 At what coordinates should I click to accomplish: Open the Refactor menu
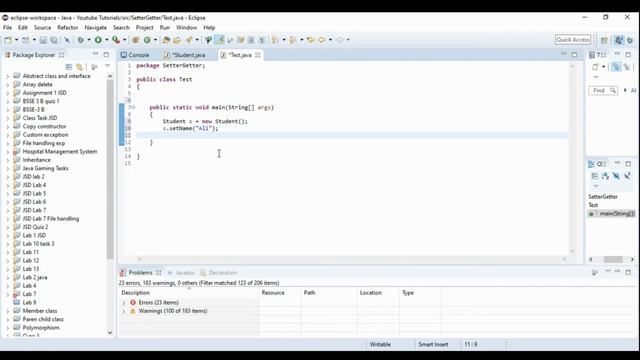point(67,28)
